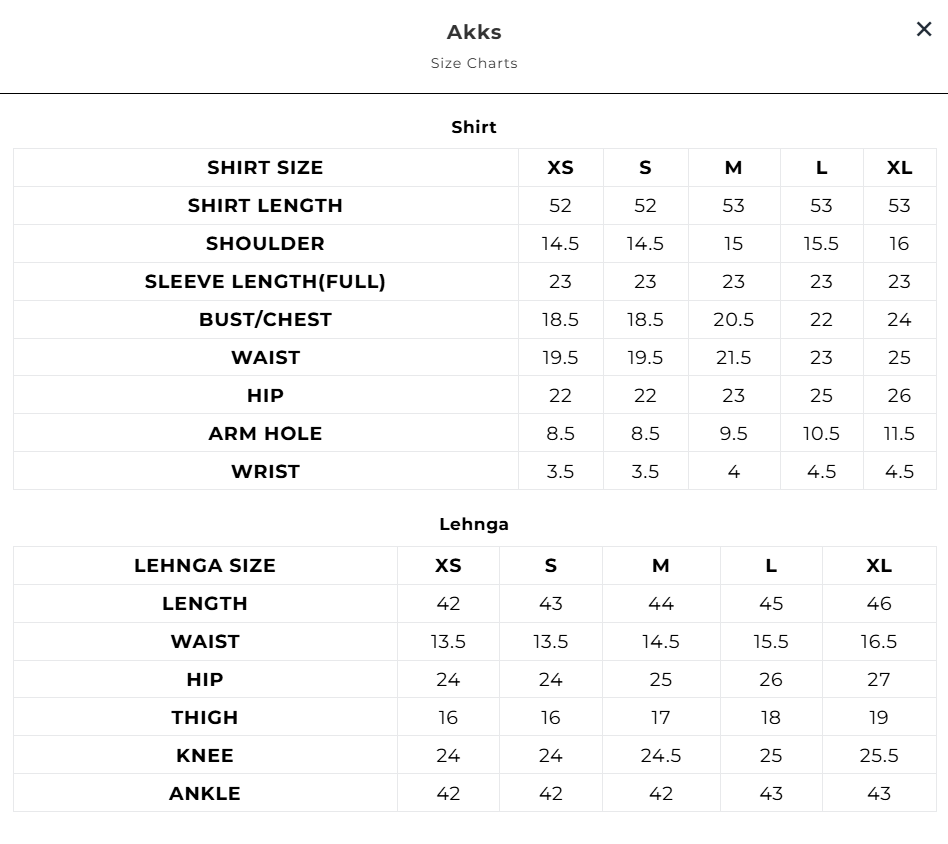The image size is (948, 844).
Task: Click the THIGH row label
Action: point(205,718)
